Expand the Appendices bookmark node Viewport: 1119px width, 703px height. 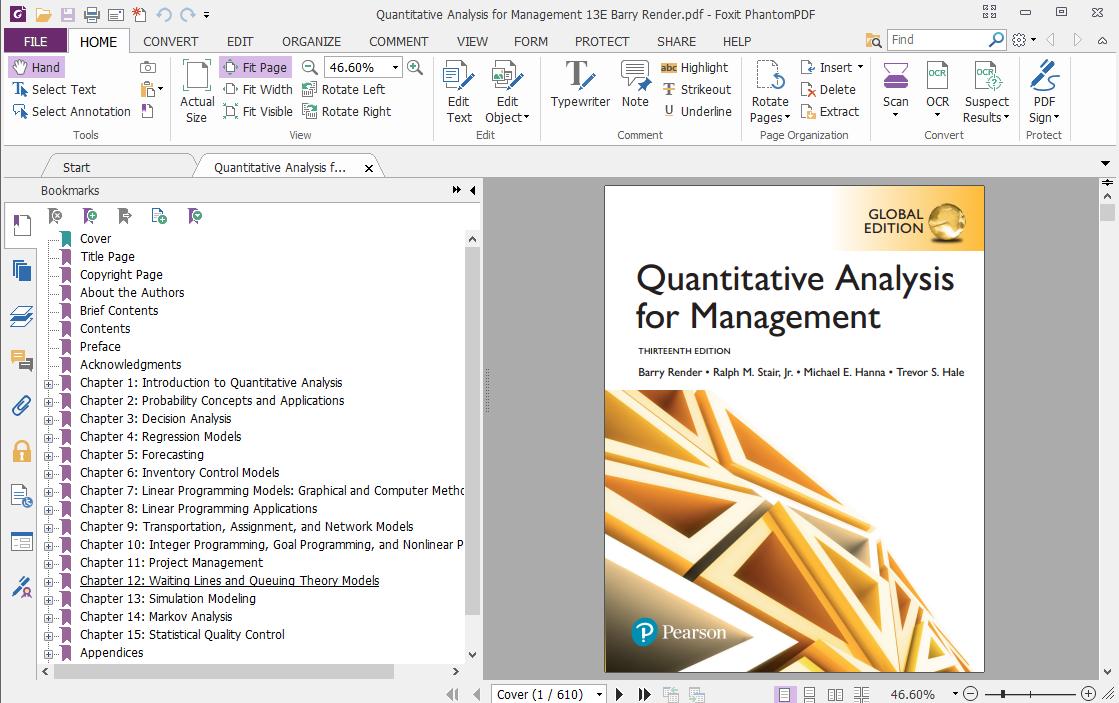click(x=49, y=653)
